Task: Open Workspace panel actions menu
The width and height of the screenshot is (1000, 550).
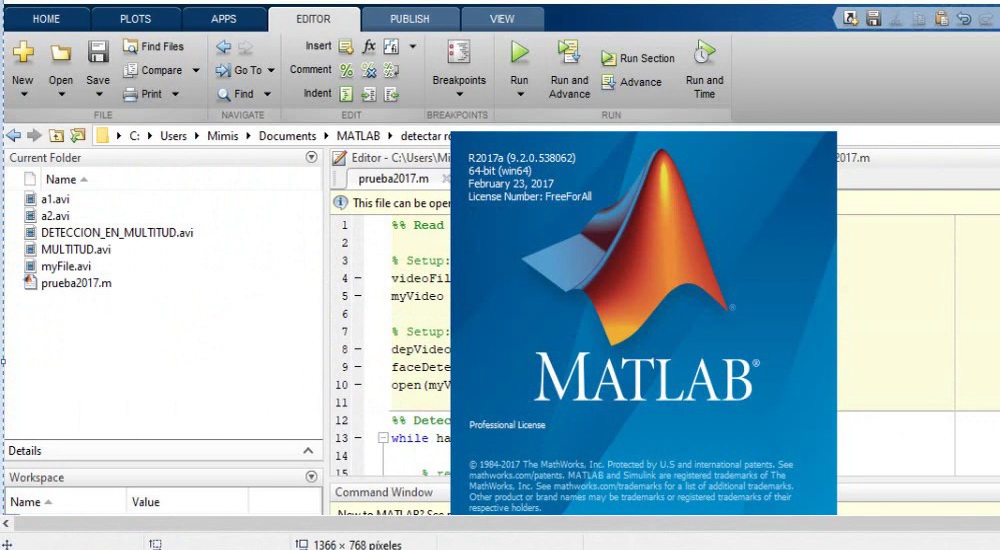Action: [311, 477]
